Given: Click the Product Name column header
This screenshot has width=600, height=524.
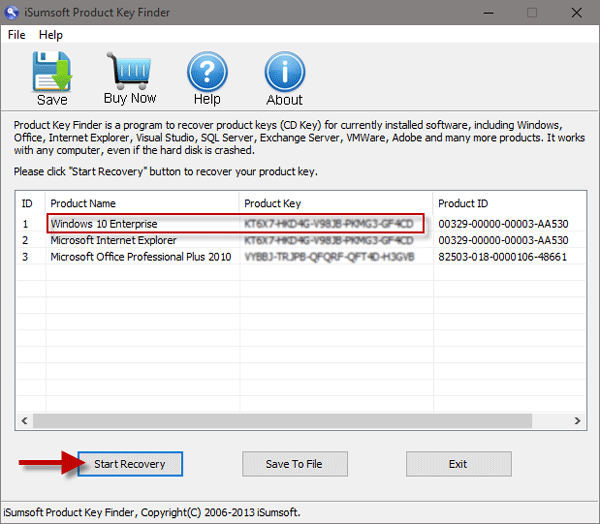Looking at the screenshot, I should (142, 203).
